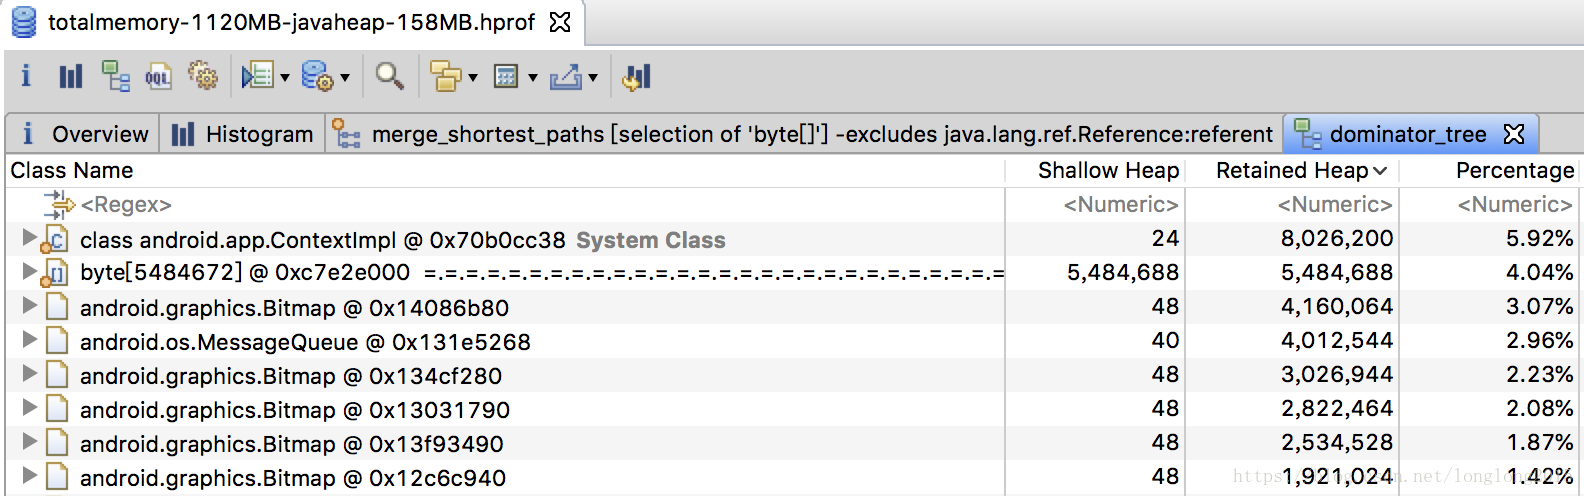Switch to the Overview tab

pos(85,134)
